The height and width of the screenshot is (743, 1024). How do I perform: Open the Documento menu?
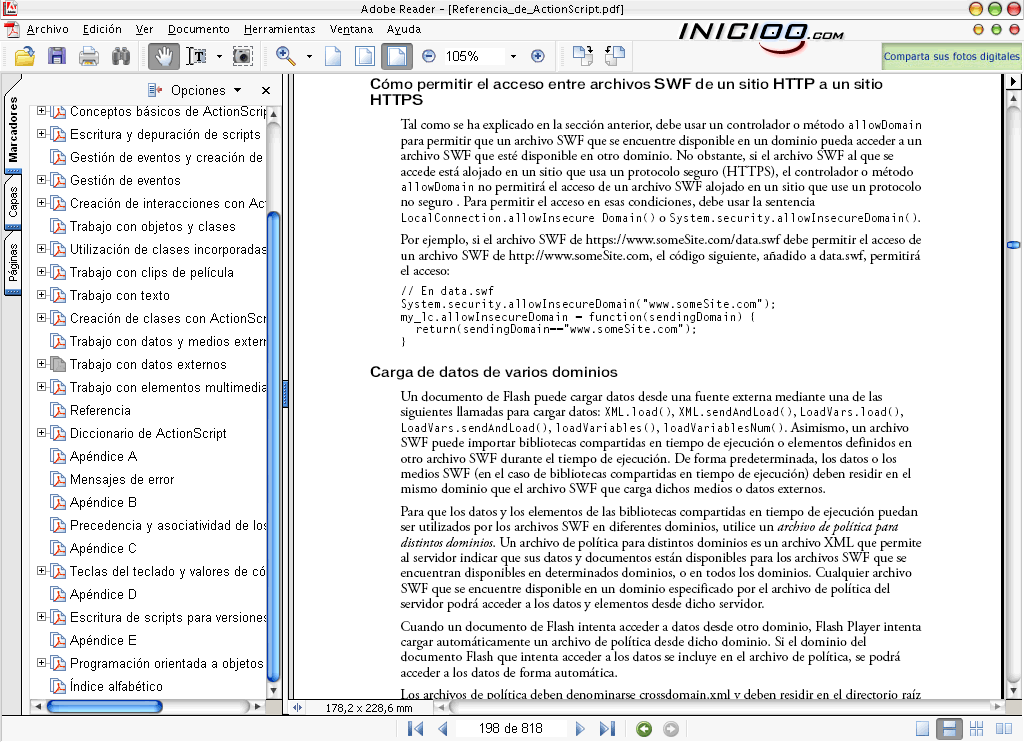click(199, 29)
